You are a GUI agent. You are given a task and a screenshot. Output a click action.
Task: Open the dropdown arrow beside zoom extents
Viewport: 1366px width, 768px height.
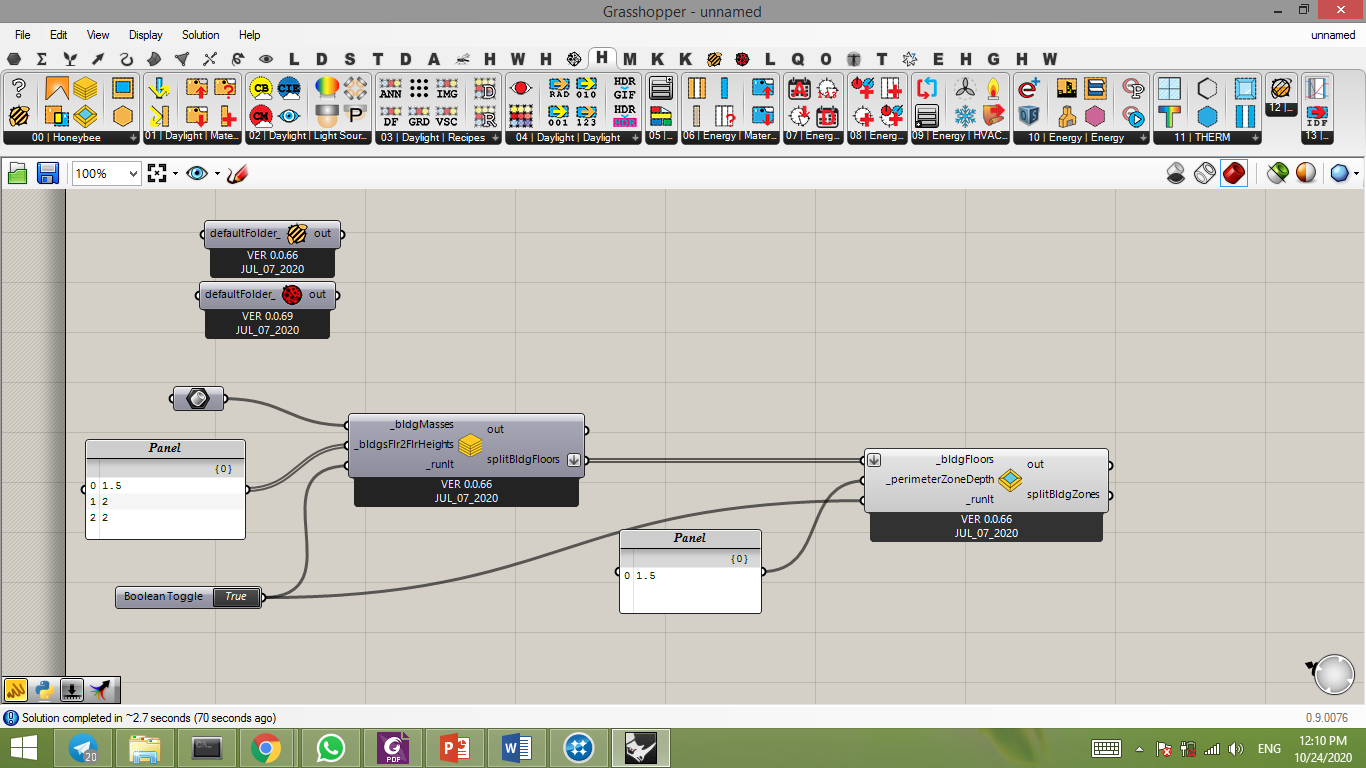tap(176, 174)
